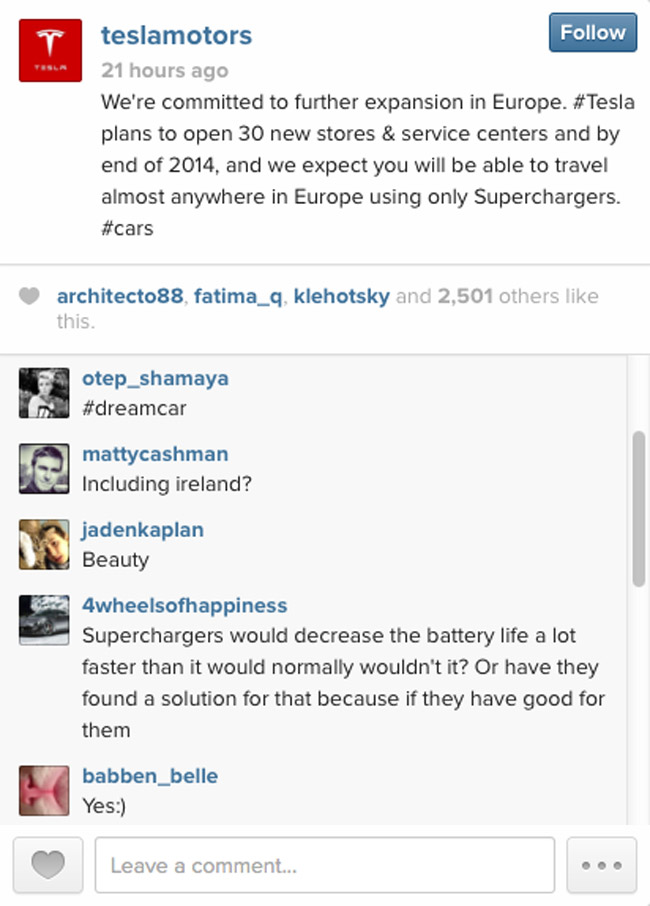650x906 pixels.
Task: Like the post using the heart button
Action: click(47, 864)
